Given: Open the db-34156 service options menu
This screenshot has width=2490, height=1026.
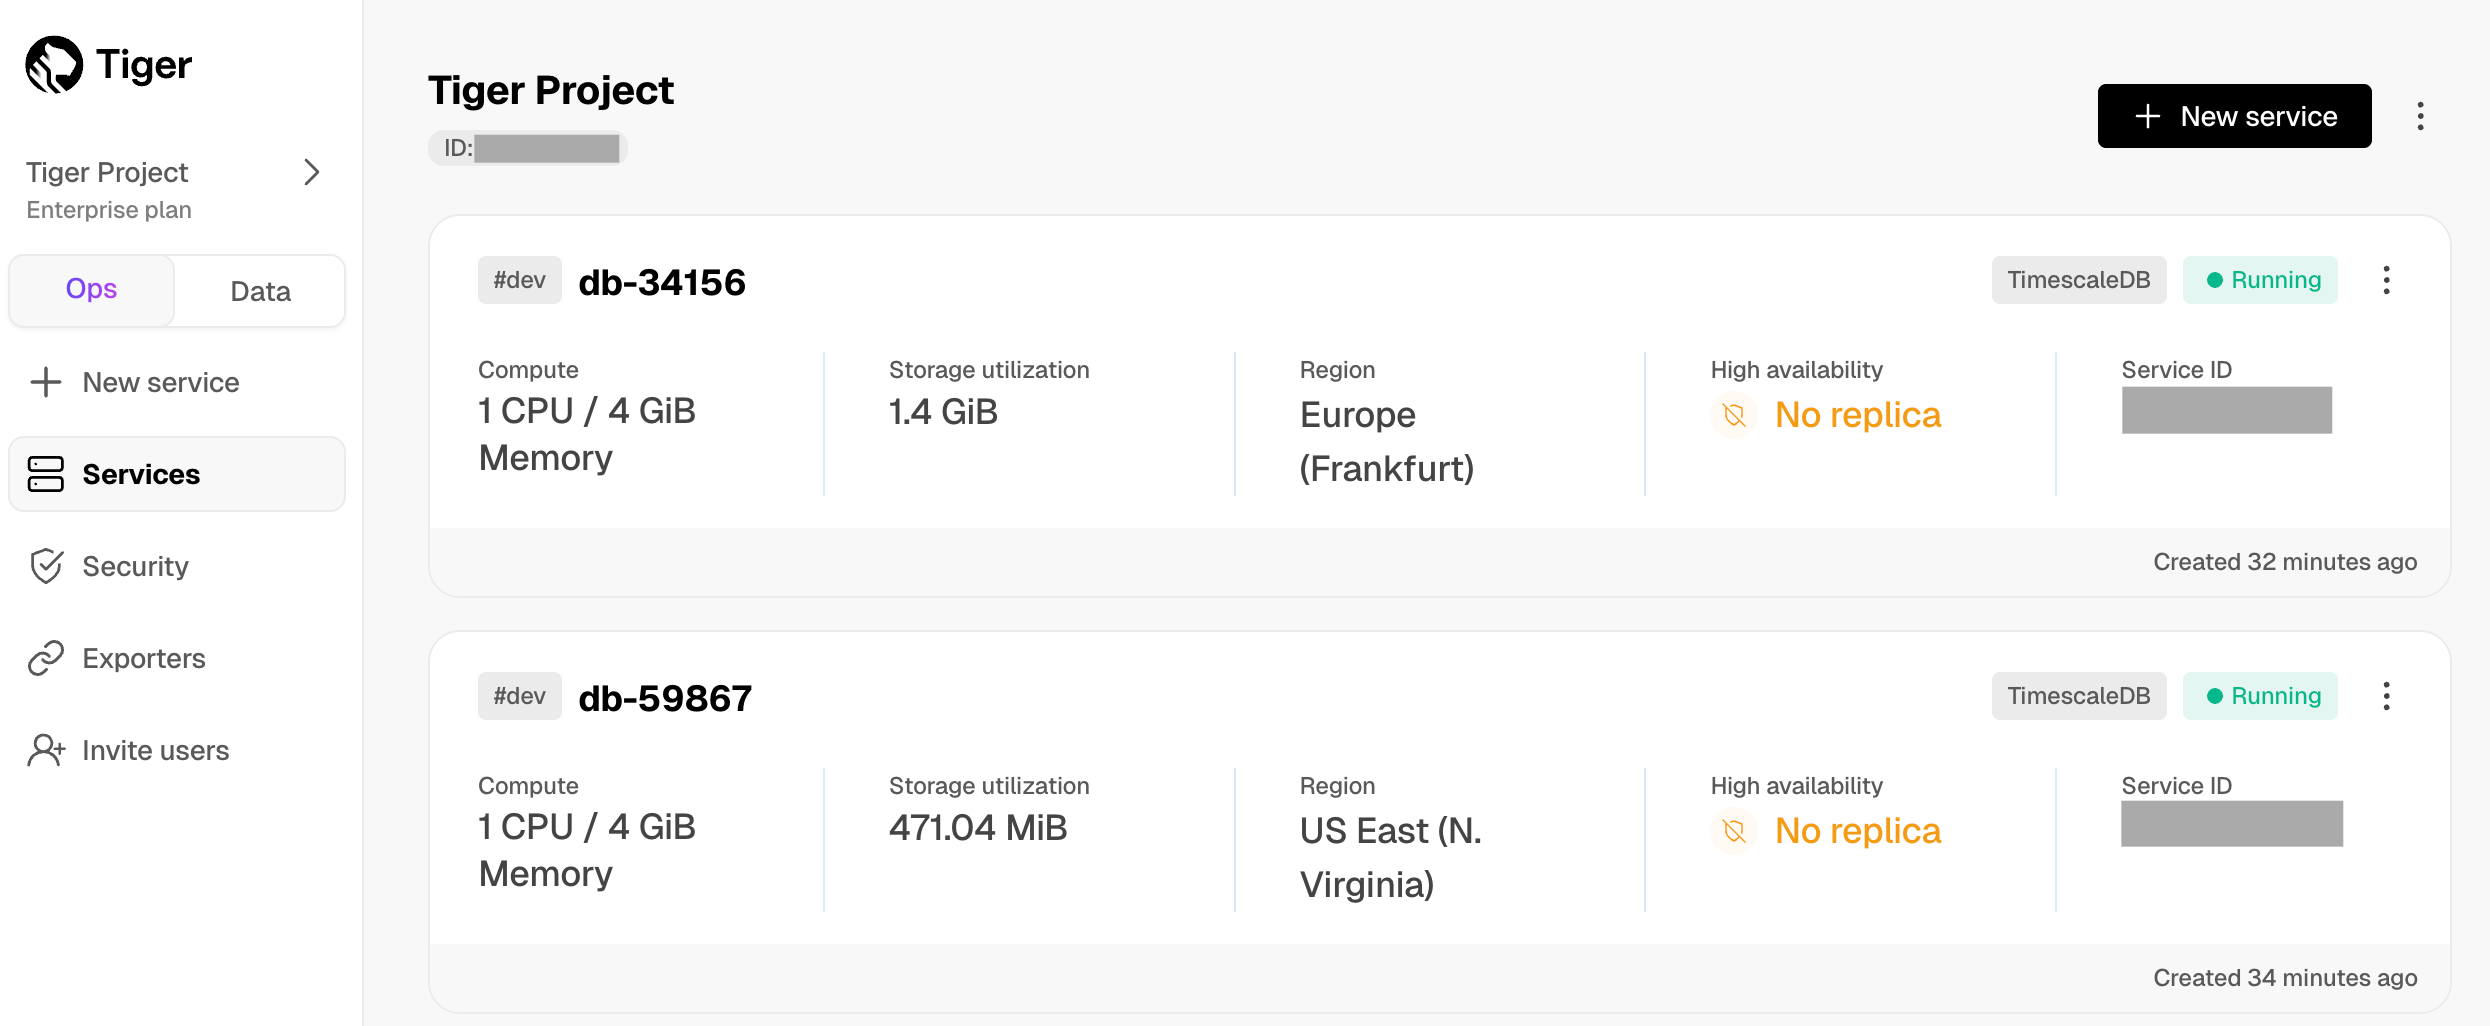Looking at the screenshot, I should tap(2386, 280).
